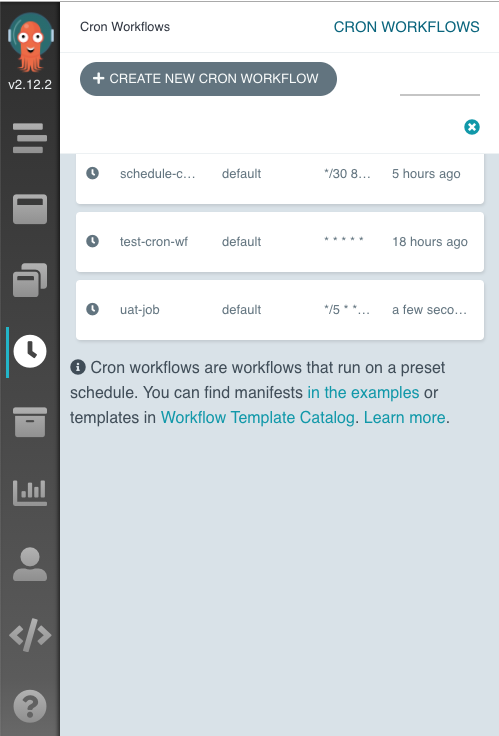Follow the 'in the examples' link
The width and height of the screenshot is (499, 736).
pos(363,392)
